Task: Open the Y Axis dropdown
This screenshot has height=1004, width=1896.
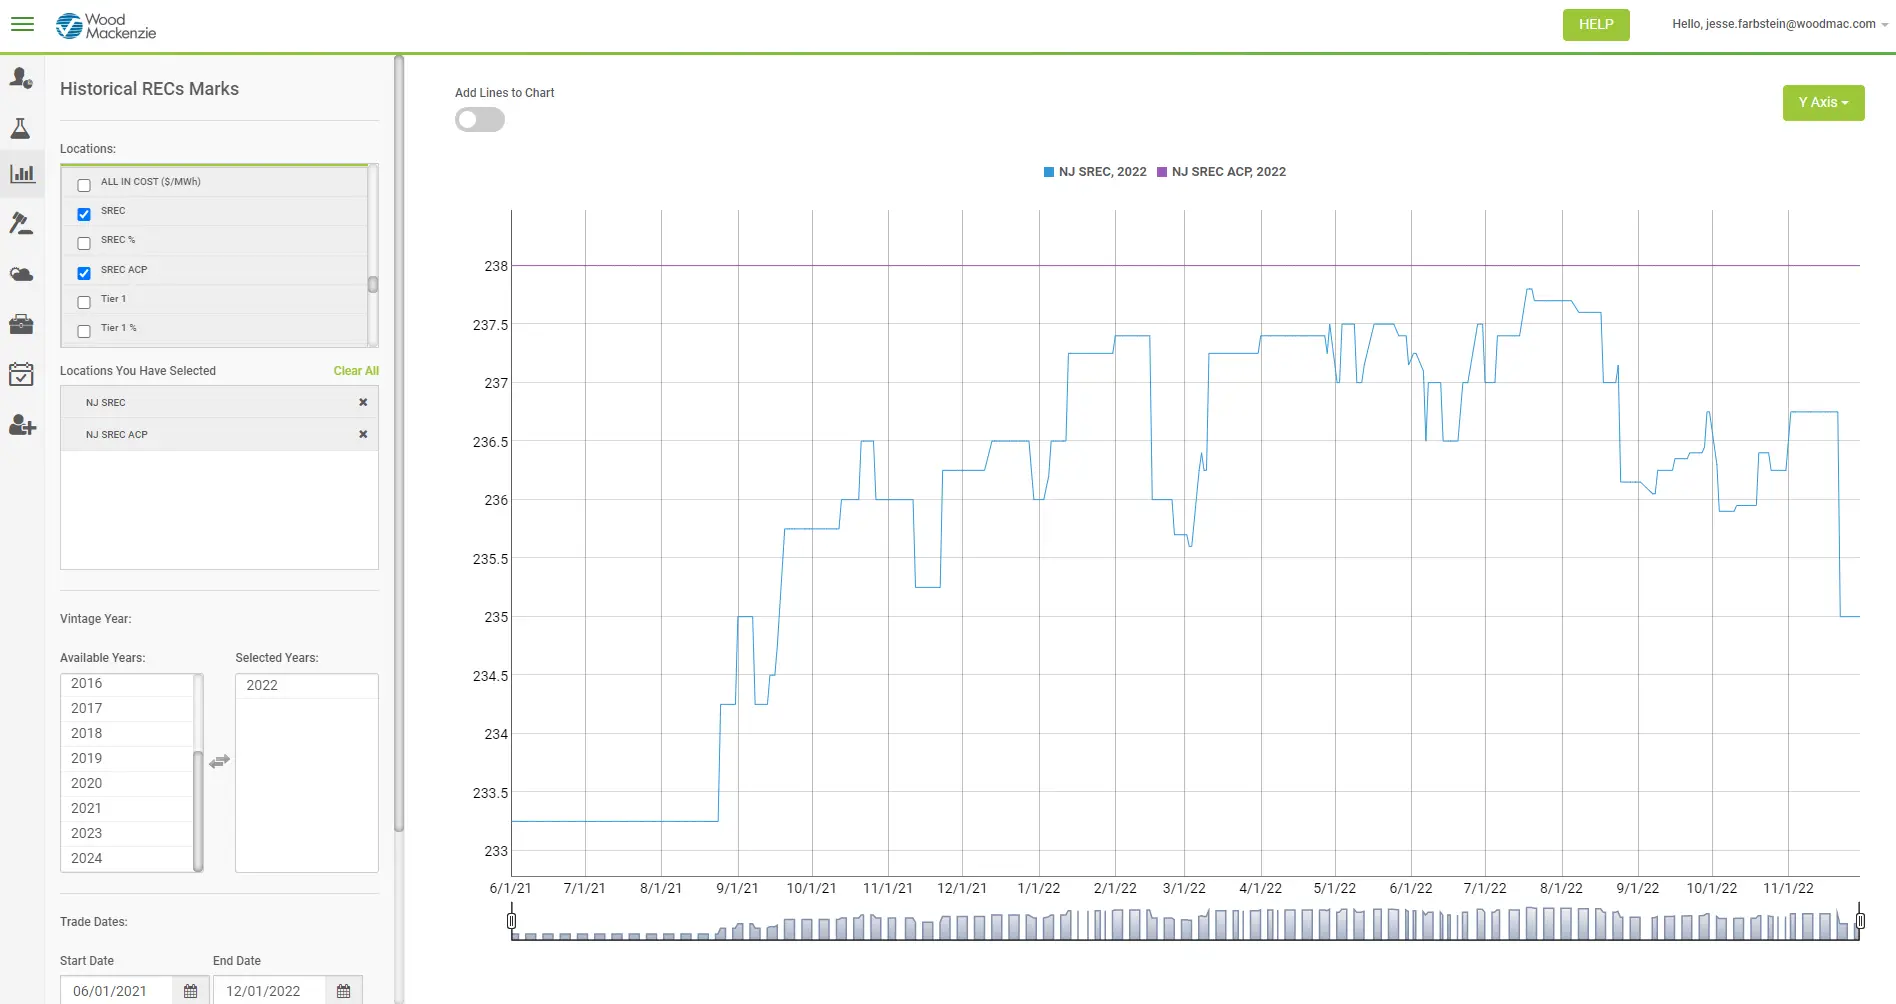Action: 1822,103
